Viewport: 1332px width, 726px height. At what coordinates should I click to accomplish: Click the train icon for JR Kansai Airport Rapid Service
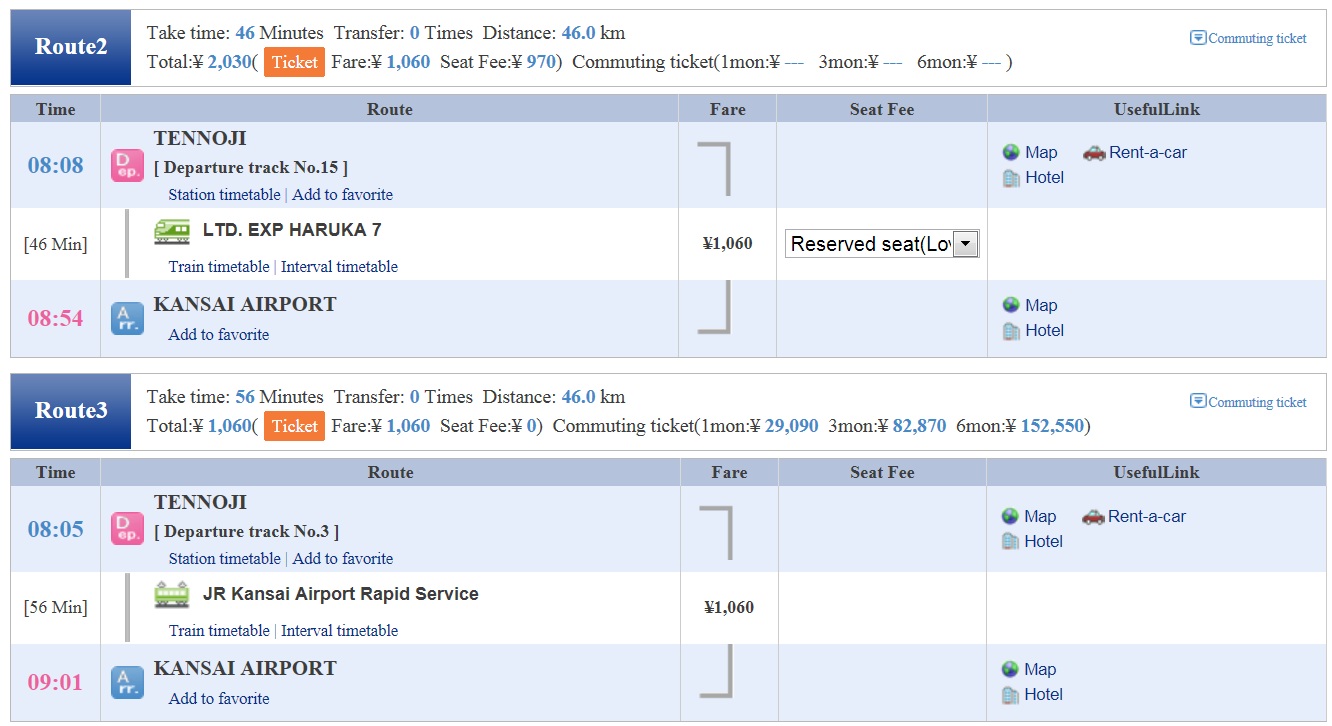[x=172, y=595]
